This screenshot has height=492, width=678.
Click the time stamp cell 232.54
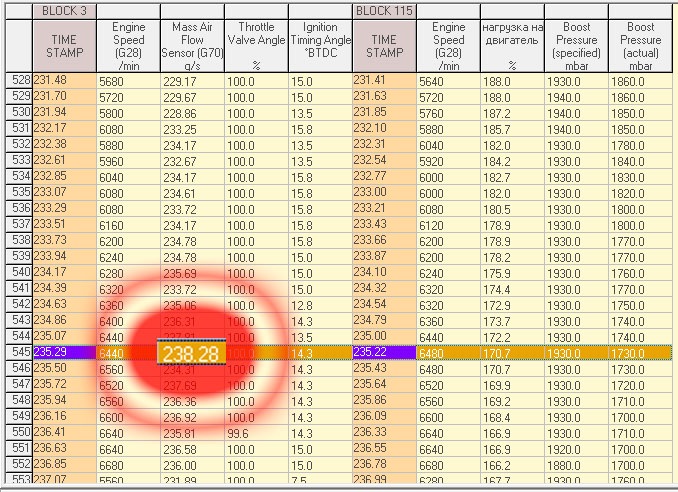384,161
